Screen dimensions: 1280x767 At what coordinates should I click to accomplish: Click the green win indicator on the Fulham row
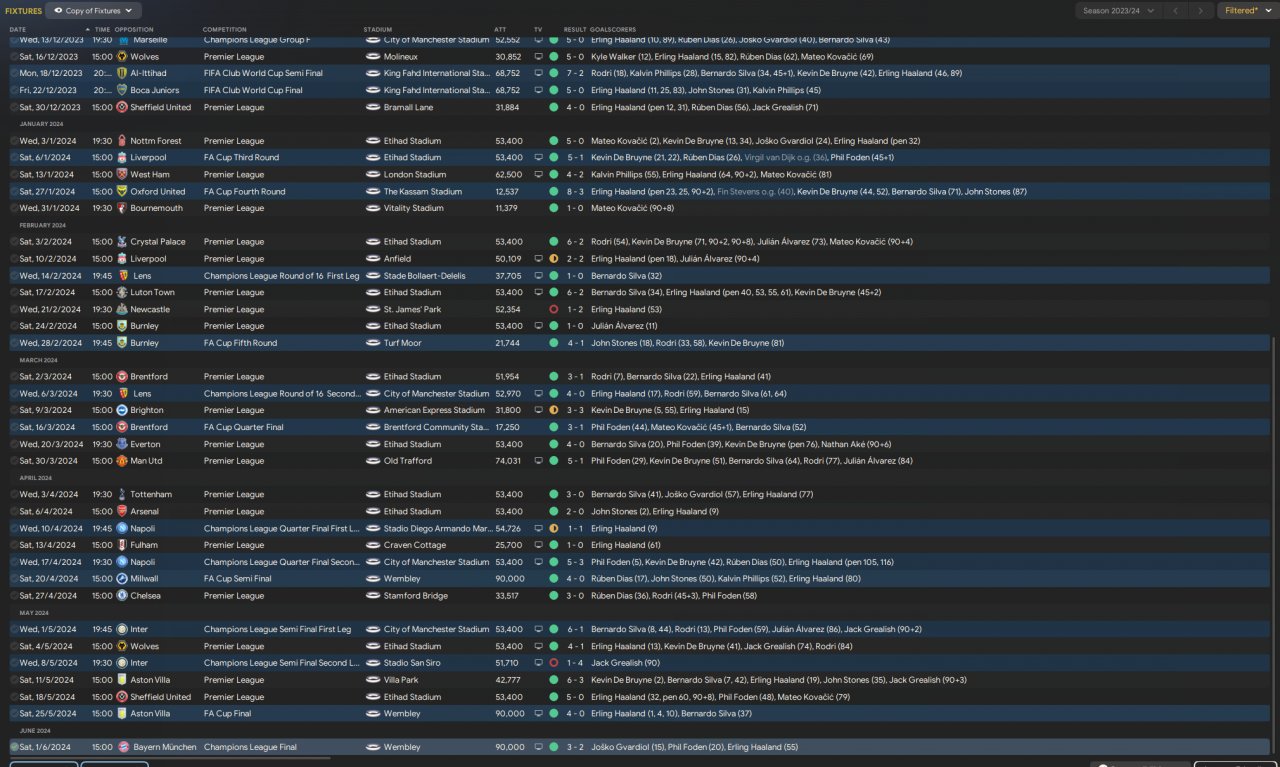(x=553, y=545)
